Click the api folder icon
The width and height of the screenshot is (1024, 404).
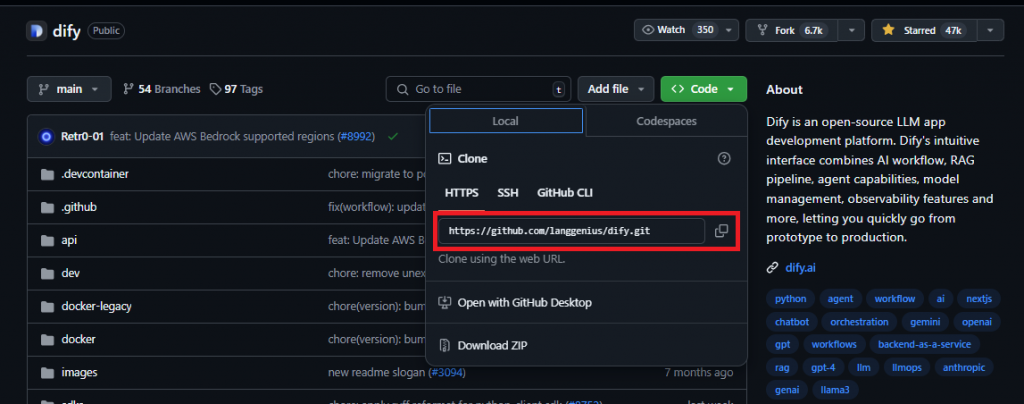(47, 240)
